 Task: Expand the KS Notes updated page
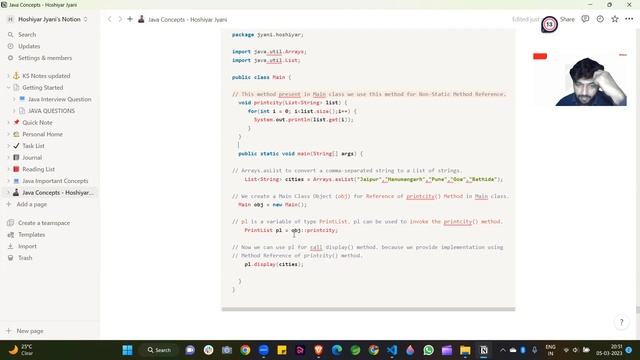[8, 76]
